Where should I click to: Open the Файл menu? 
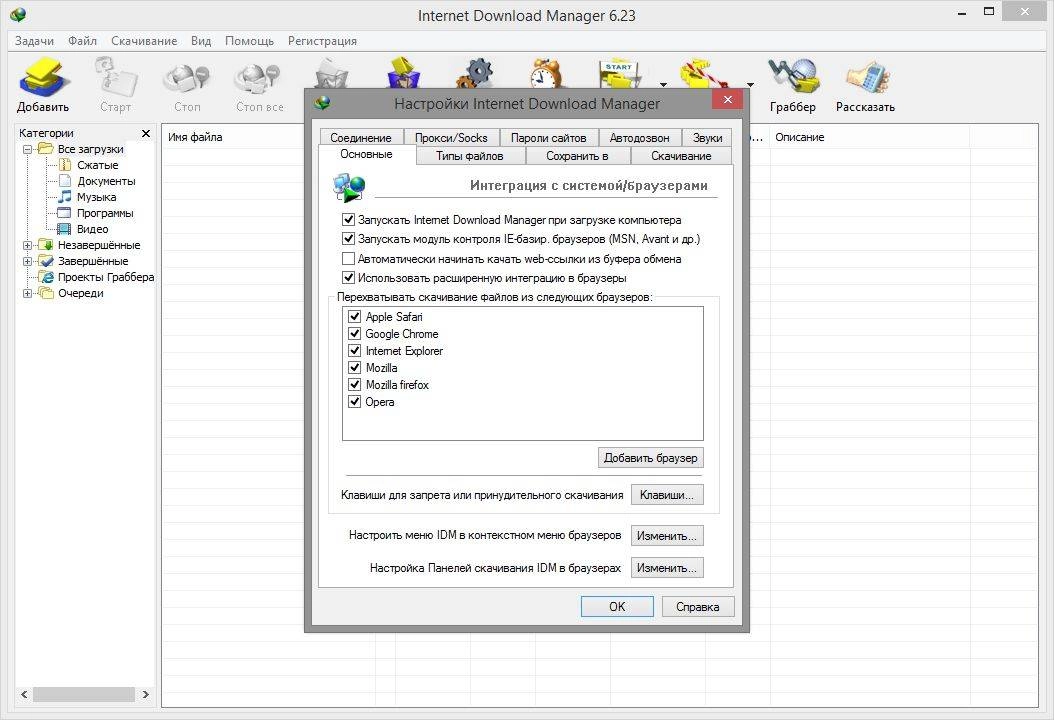pos(83,41)
